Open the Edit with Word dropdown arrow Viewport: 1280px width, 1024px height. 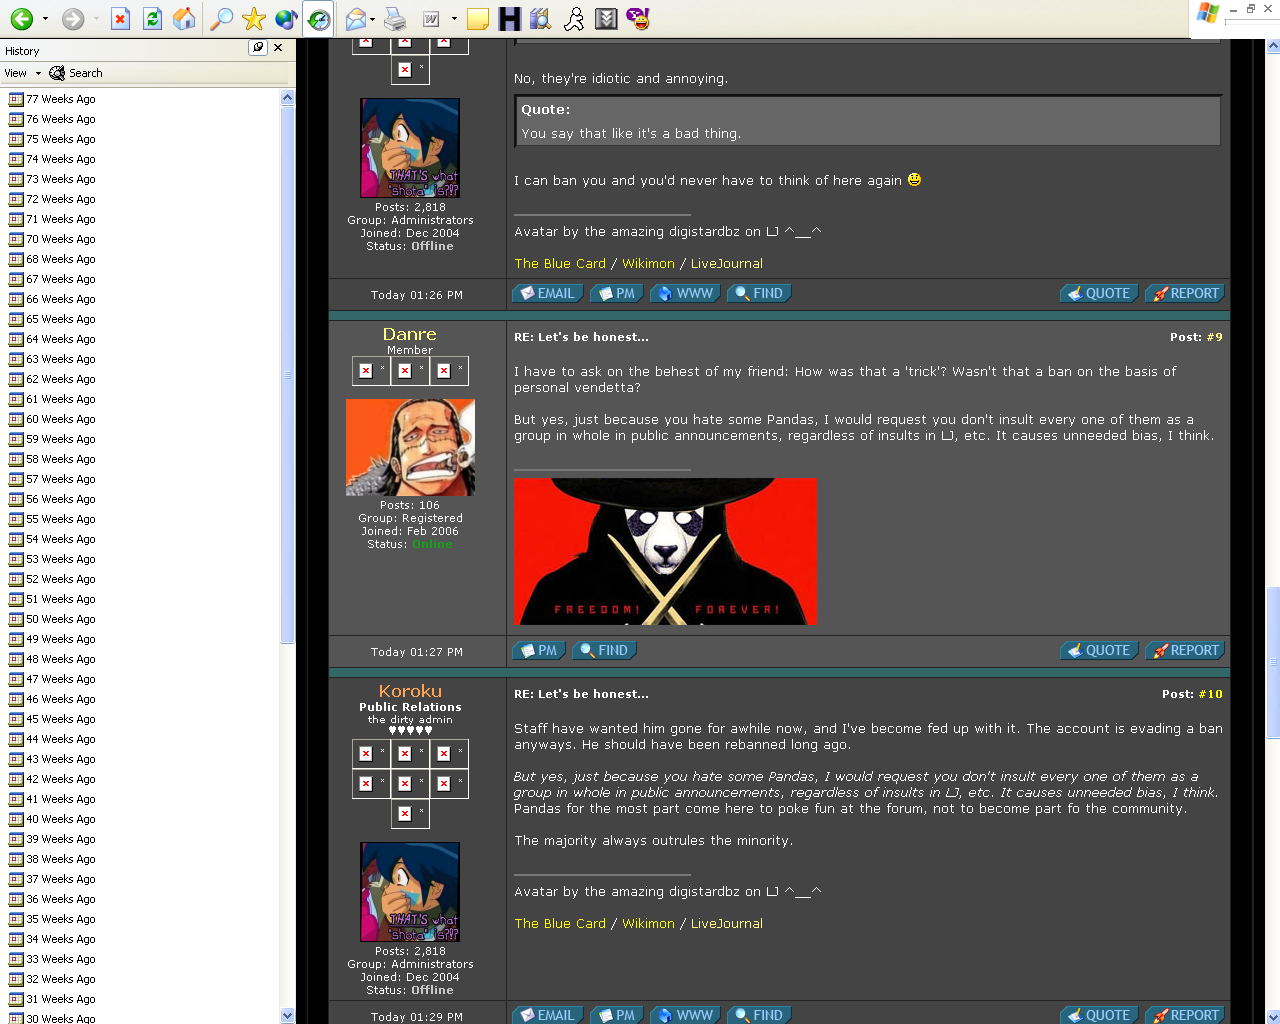coord(454,18)
